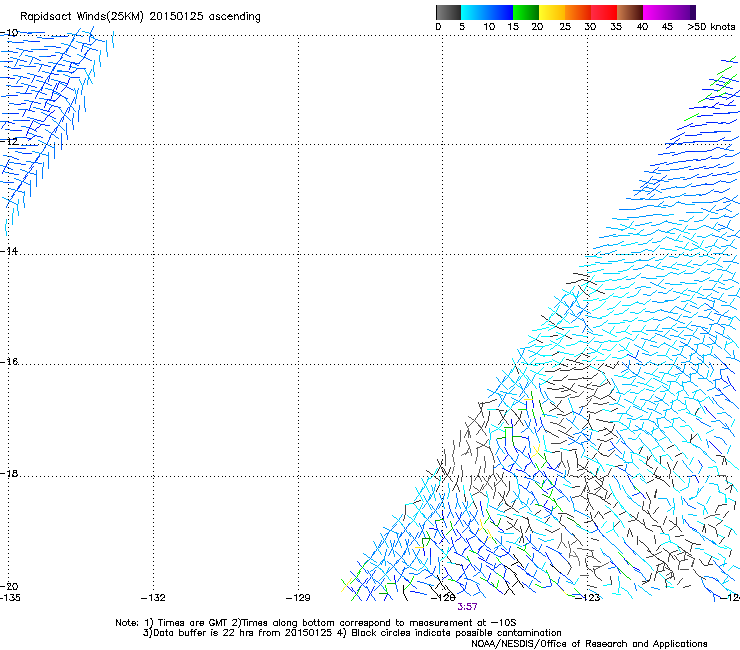Click the 'Rapidscat Winds(25KM) 20150125 ascending' title
This screenshot has height=650, width=740.
140,17
